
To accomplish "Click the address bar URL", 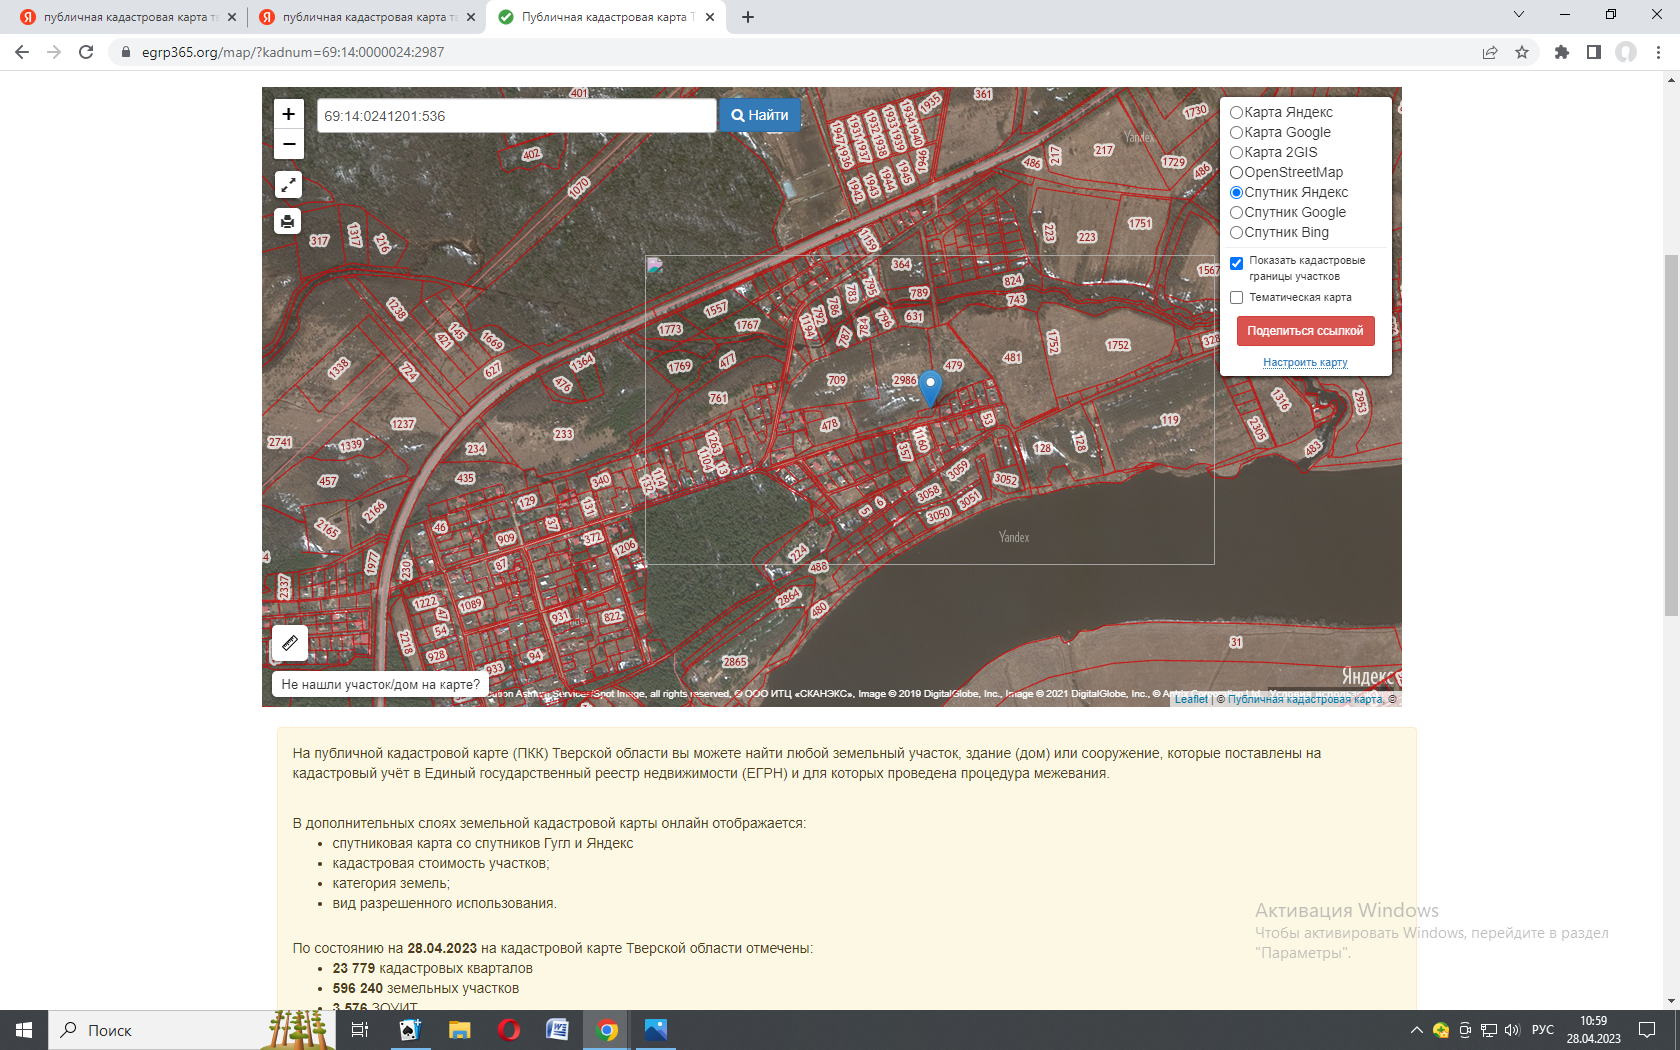I will coord(293,52).
